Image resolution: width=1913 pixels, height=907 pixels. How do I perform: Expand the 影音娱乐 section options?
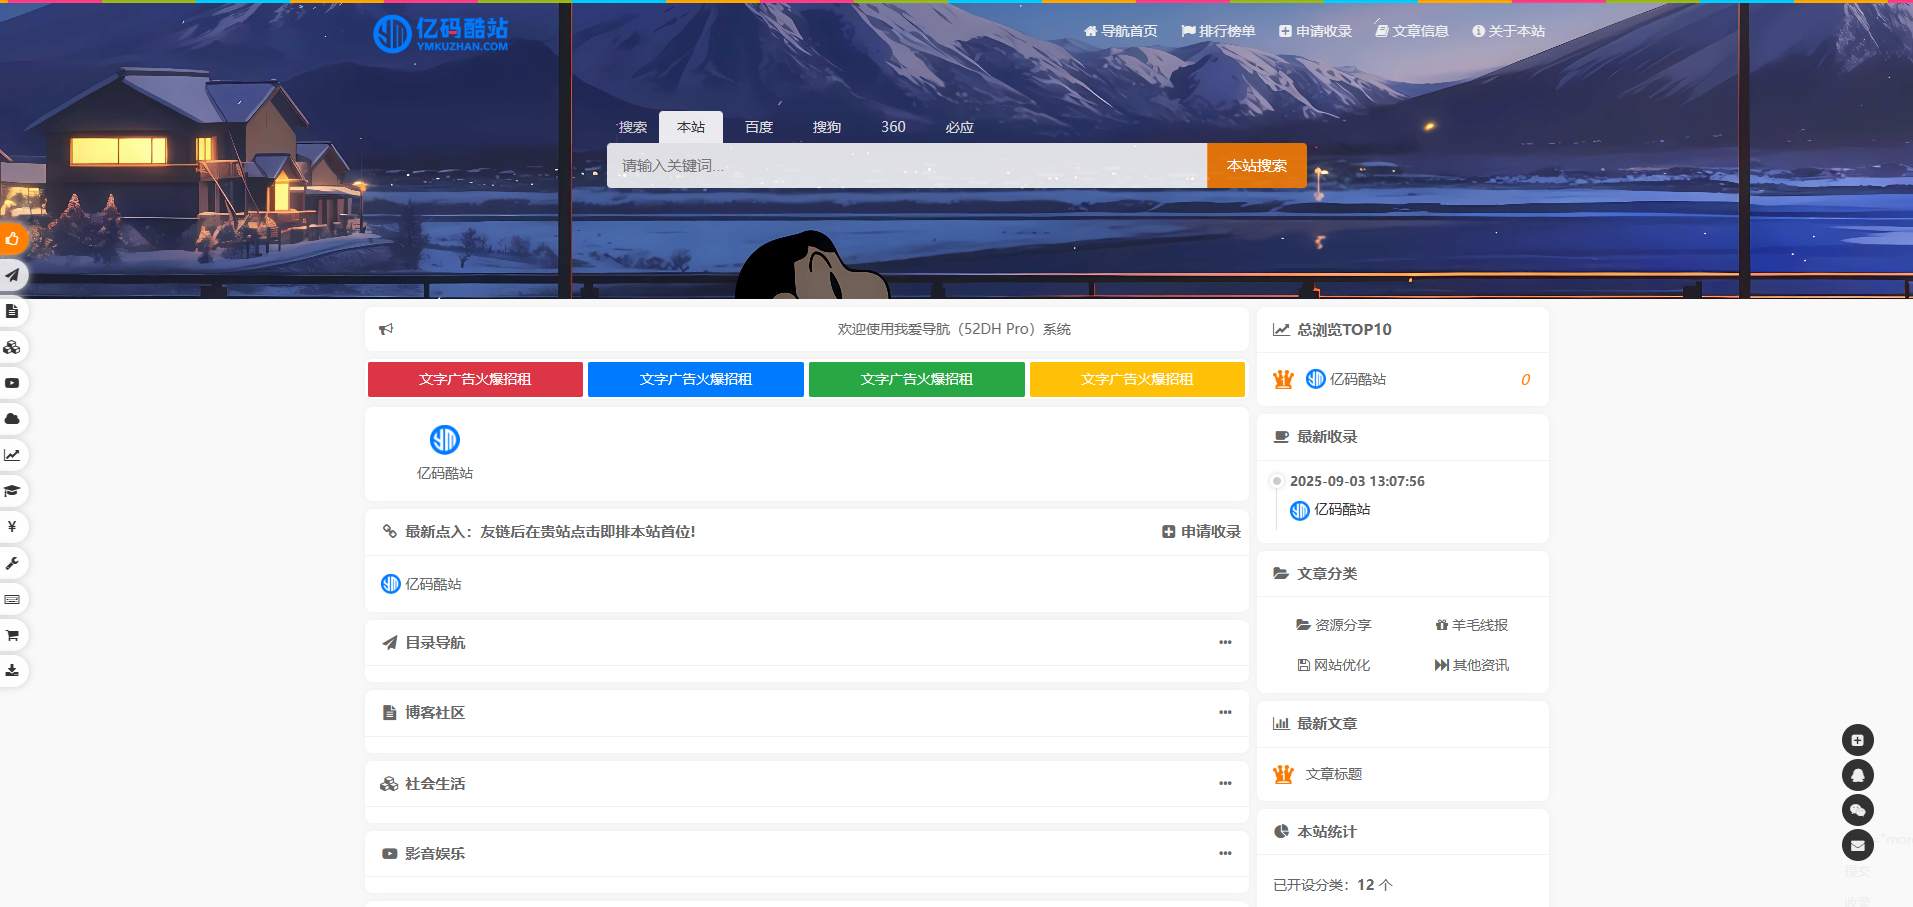[x=1225, y=853]
